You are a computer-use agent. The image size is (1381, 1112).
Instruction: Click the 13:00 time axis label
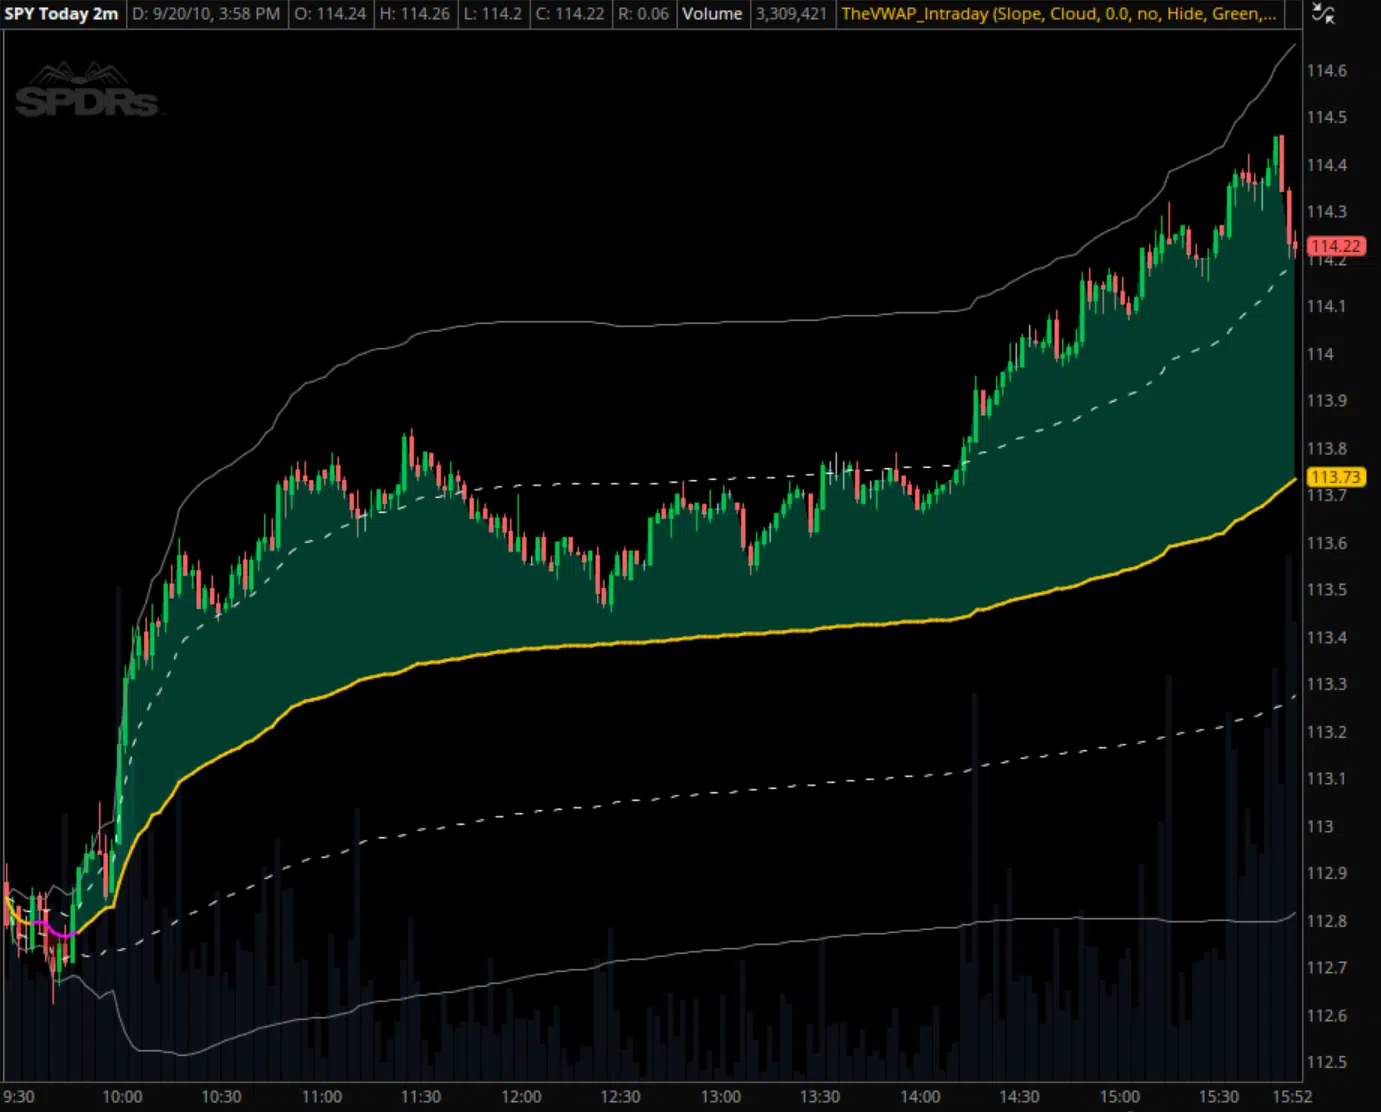pyautogui.click(x=720, y=1097)
